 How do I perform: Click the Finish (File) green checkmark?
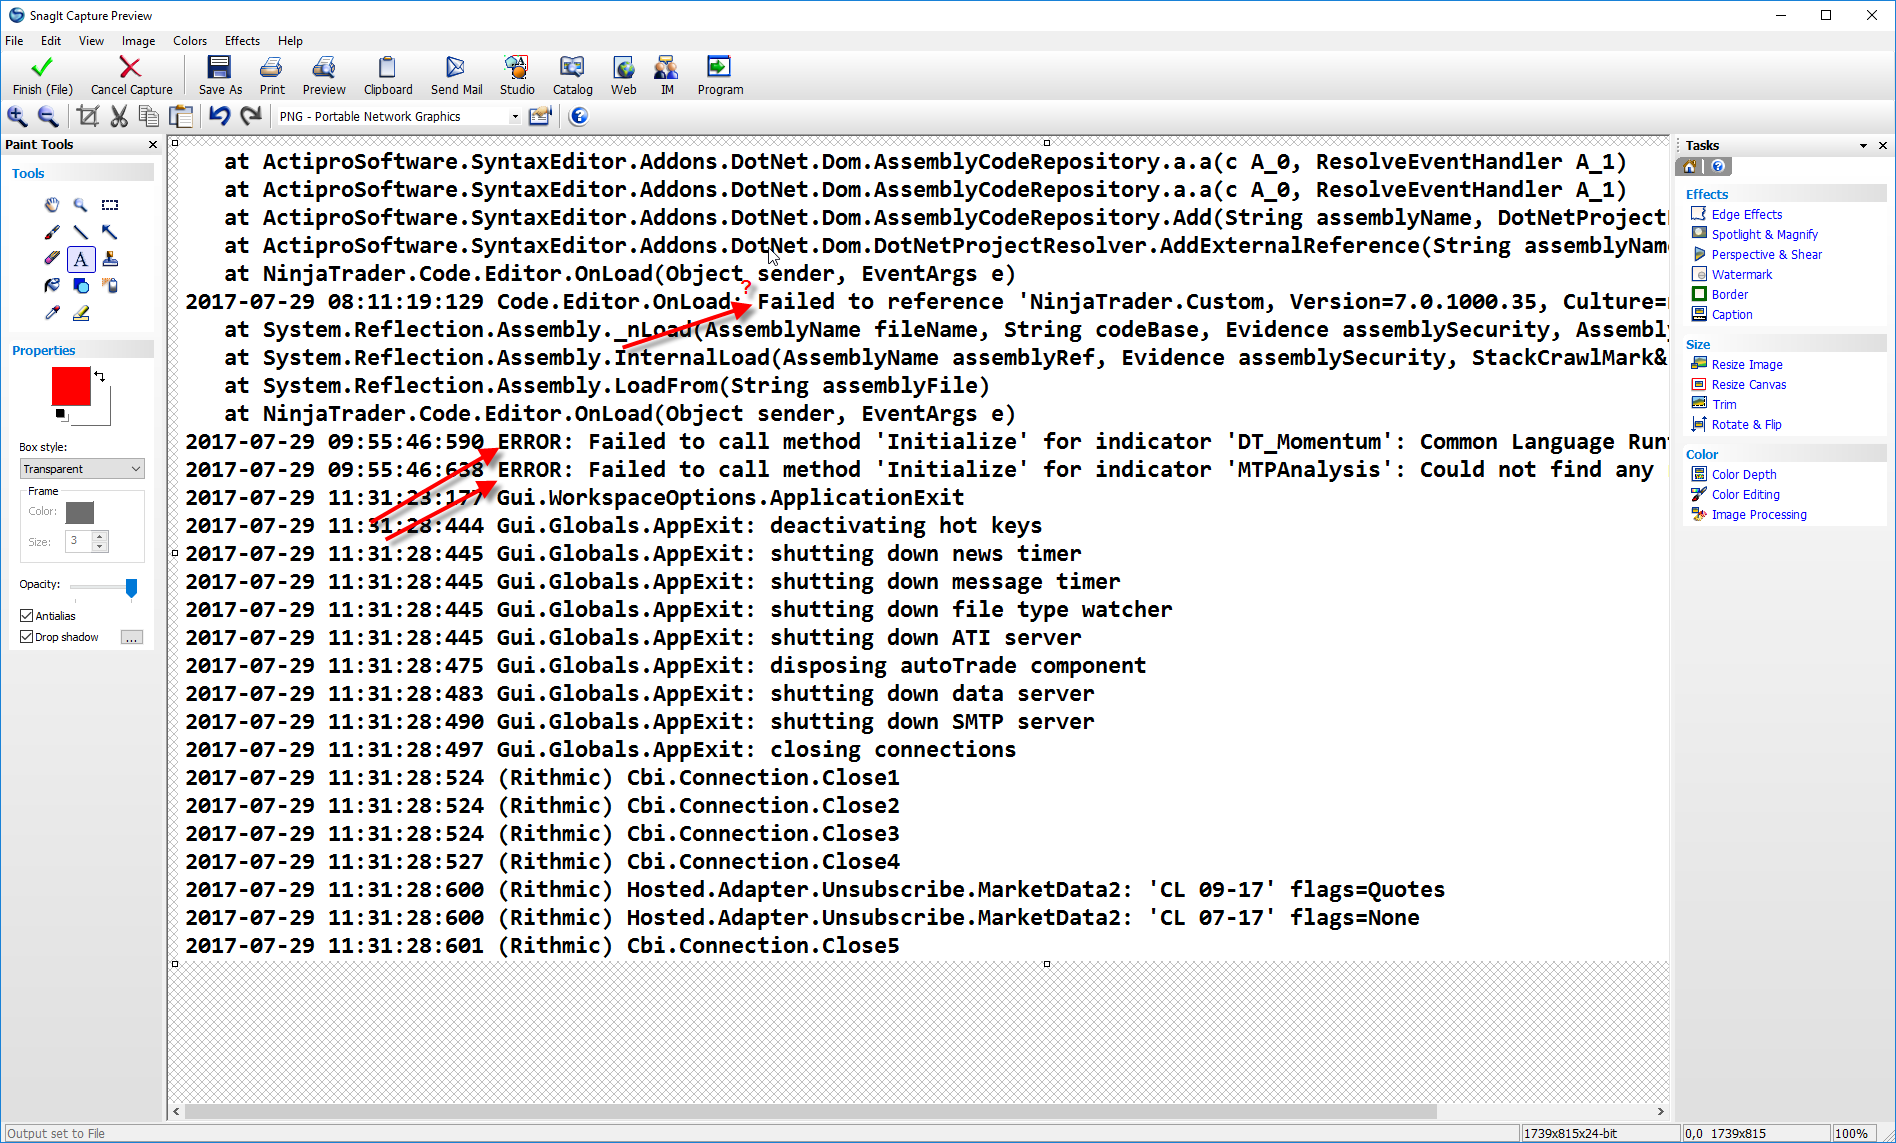tap(42, 67)
